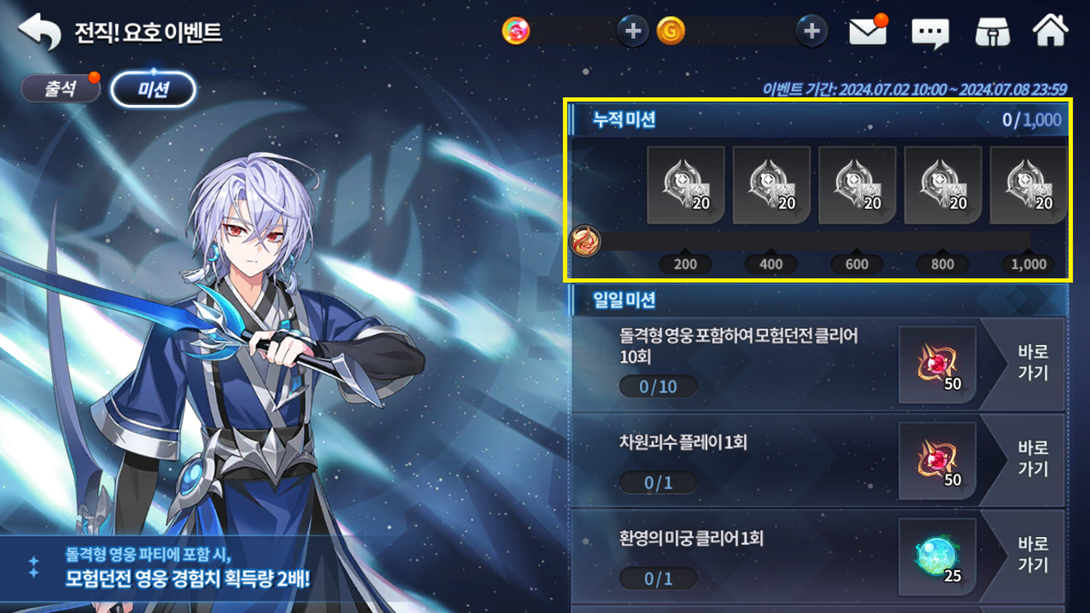1090x613 pixels.
Task: Open the chat speech bubble icon
Action: (930, 33)
